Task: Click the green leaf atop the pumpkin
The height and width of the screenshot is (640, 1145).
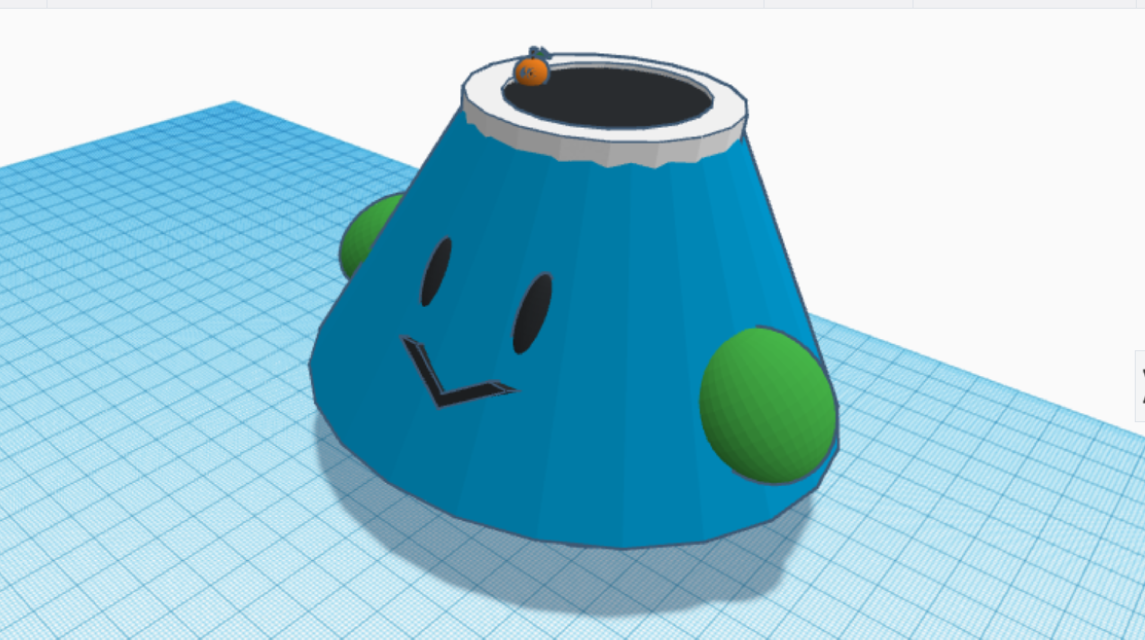Action: (x=539, y=52)
